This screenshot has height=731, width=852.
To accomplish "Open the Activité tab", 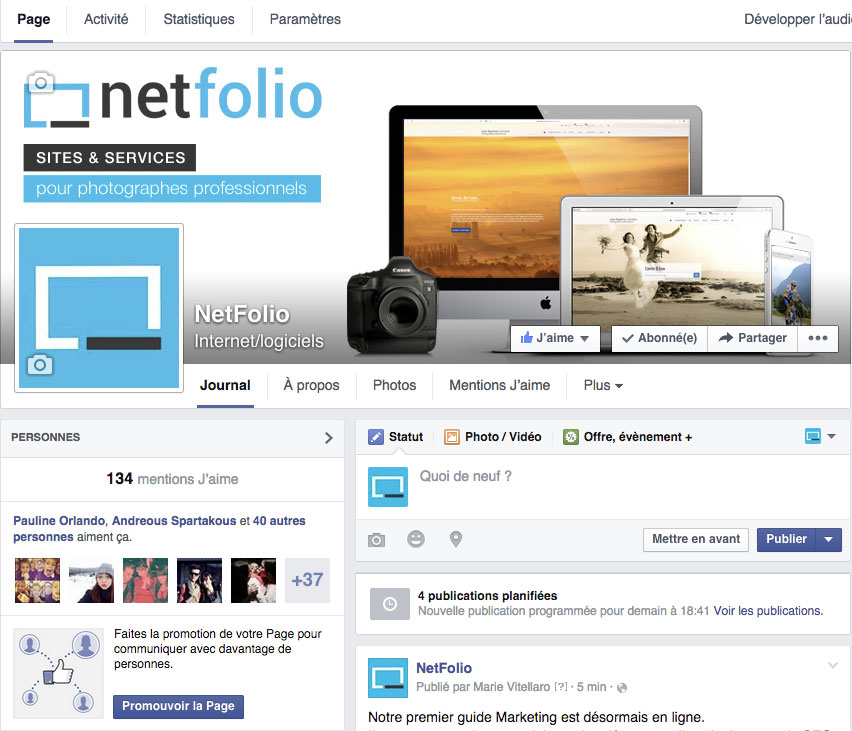I will [106, 20].
